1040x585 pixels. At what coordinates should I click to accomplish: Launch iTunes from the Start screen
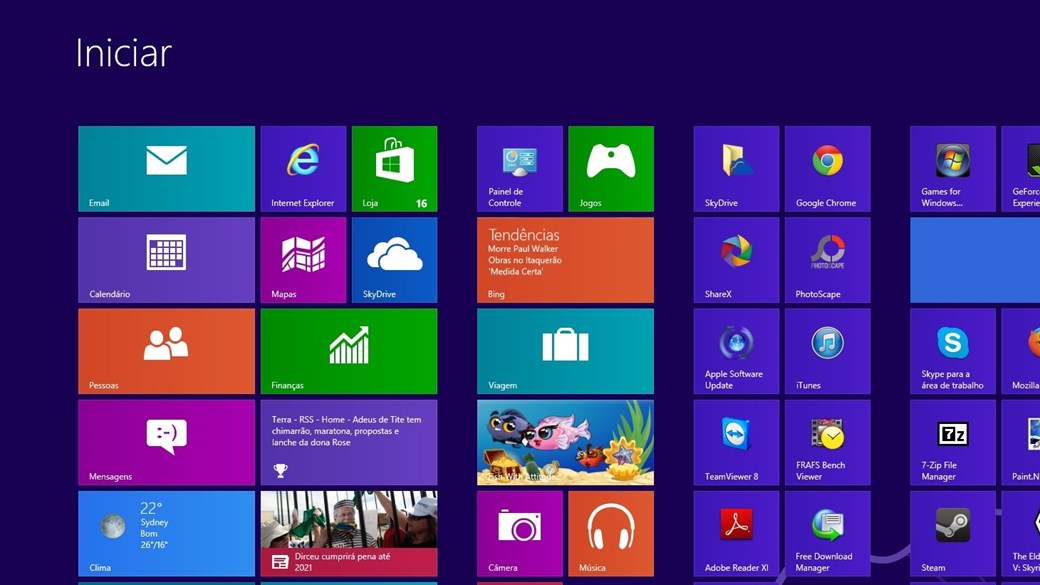827,350
